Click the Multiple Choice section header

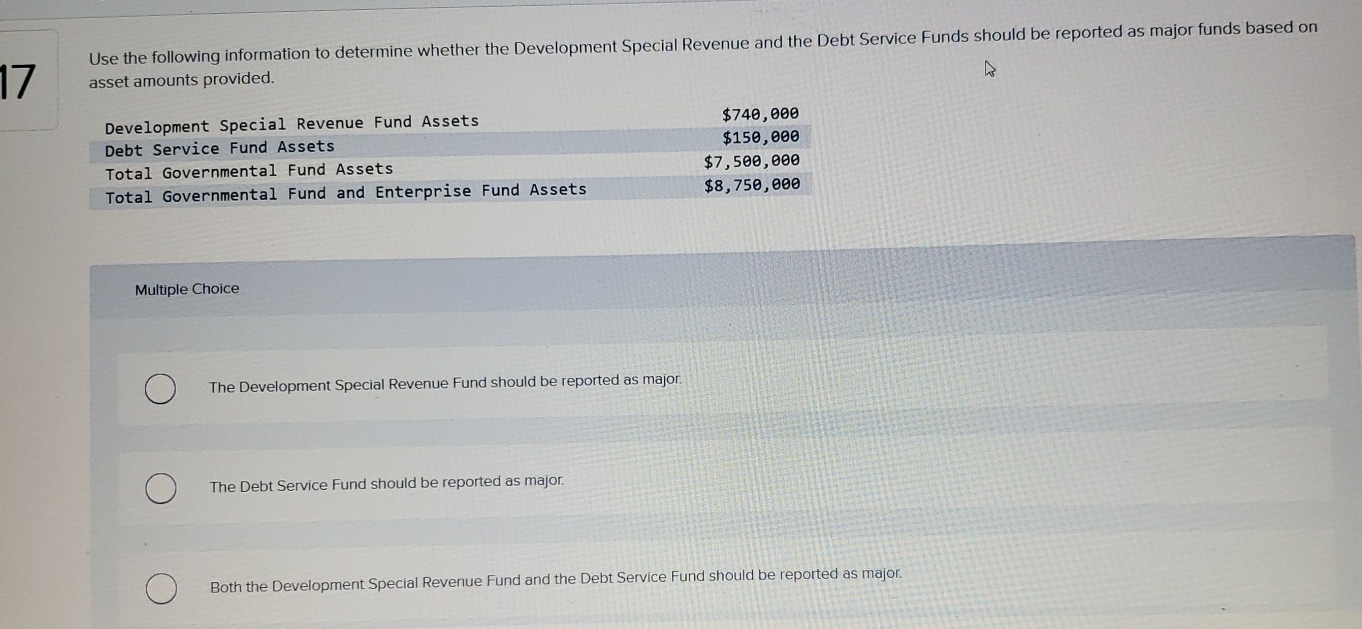[x=187, y=288]
